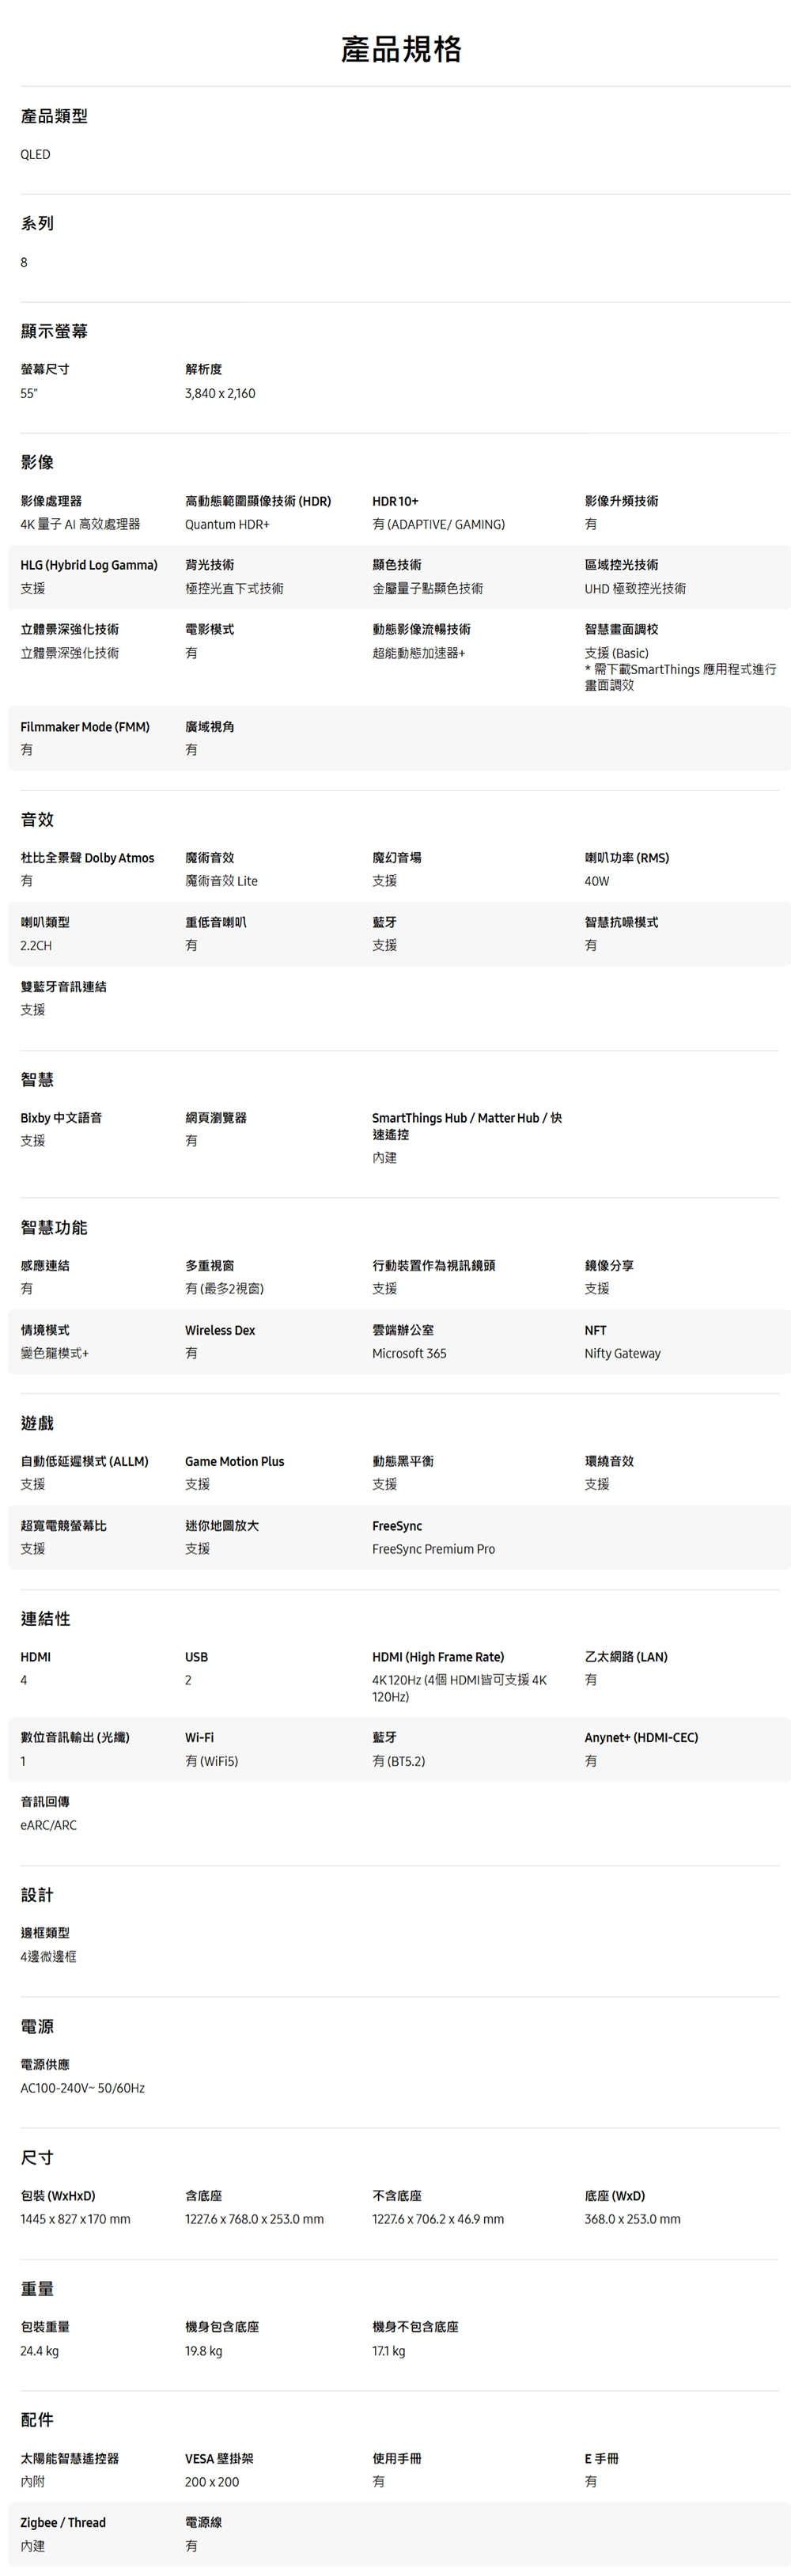
Task: Select the QLED product type value
Action: click(x=35, y=154)
